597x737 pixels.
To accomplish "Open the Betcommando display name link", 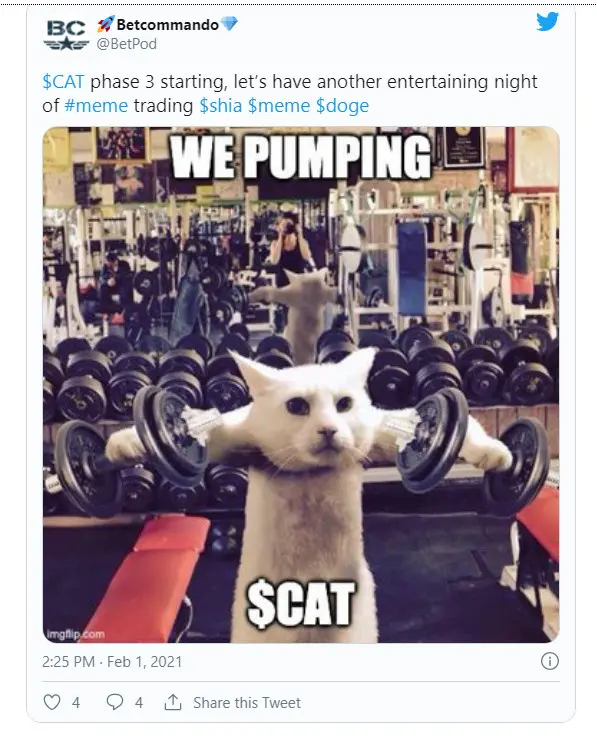I will click(x=167, y=24).
